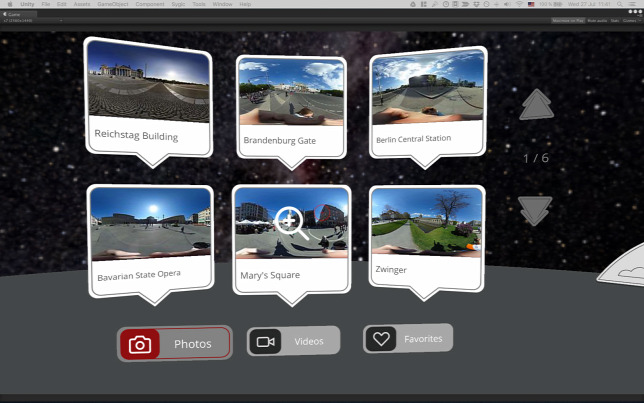This screenshot has height=403, width=644.
Task: Click the Favorites label on its button
Action: [x=423, y=339]
